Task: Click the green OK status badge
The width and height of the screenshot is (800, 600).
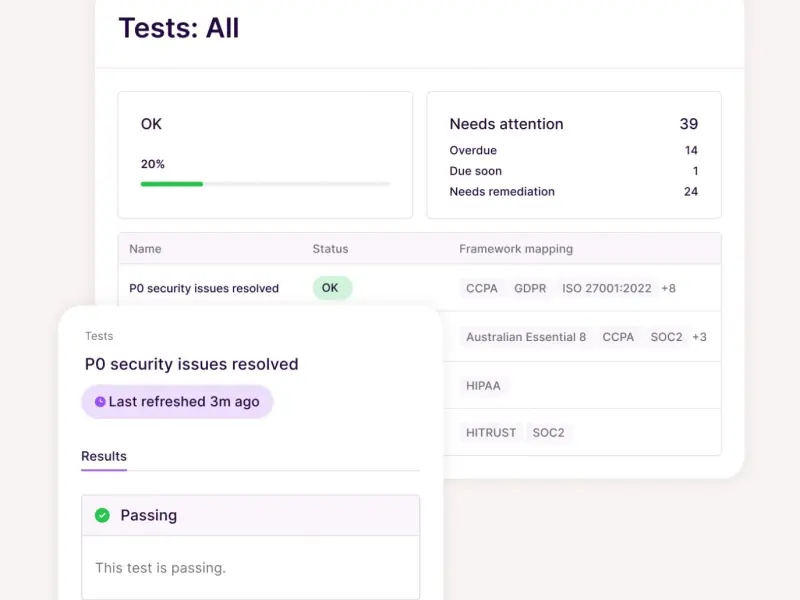Action: (332, 288)
